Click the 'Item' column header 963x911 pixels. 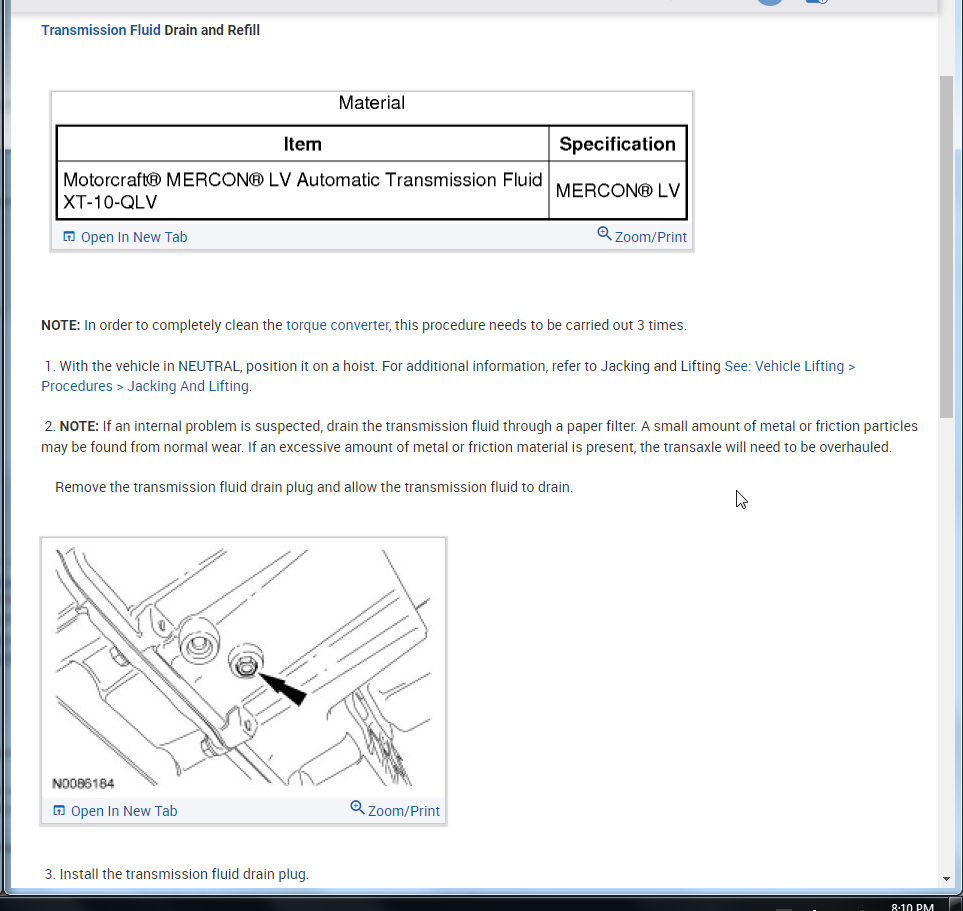303,144
